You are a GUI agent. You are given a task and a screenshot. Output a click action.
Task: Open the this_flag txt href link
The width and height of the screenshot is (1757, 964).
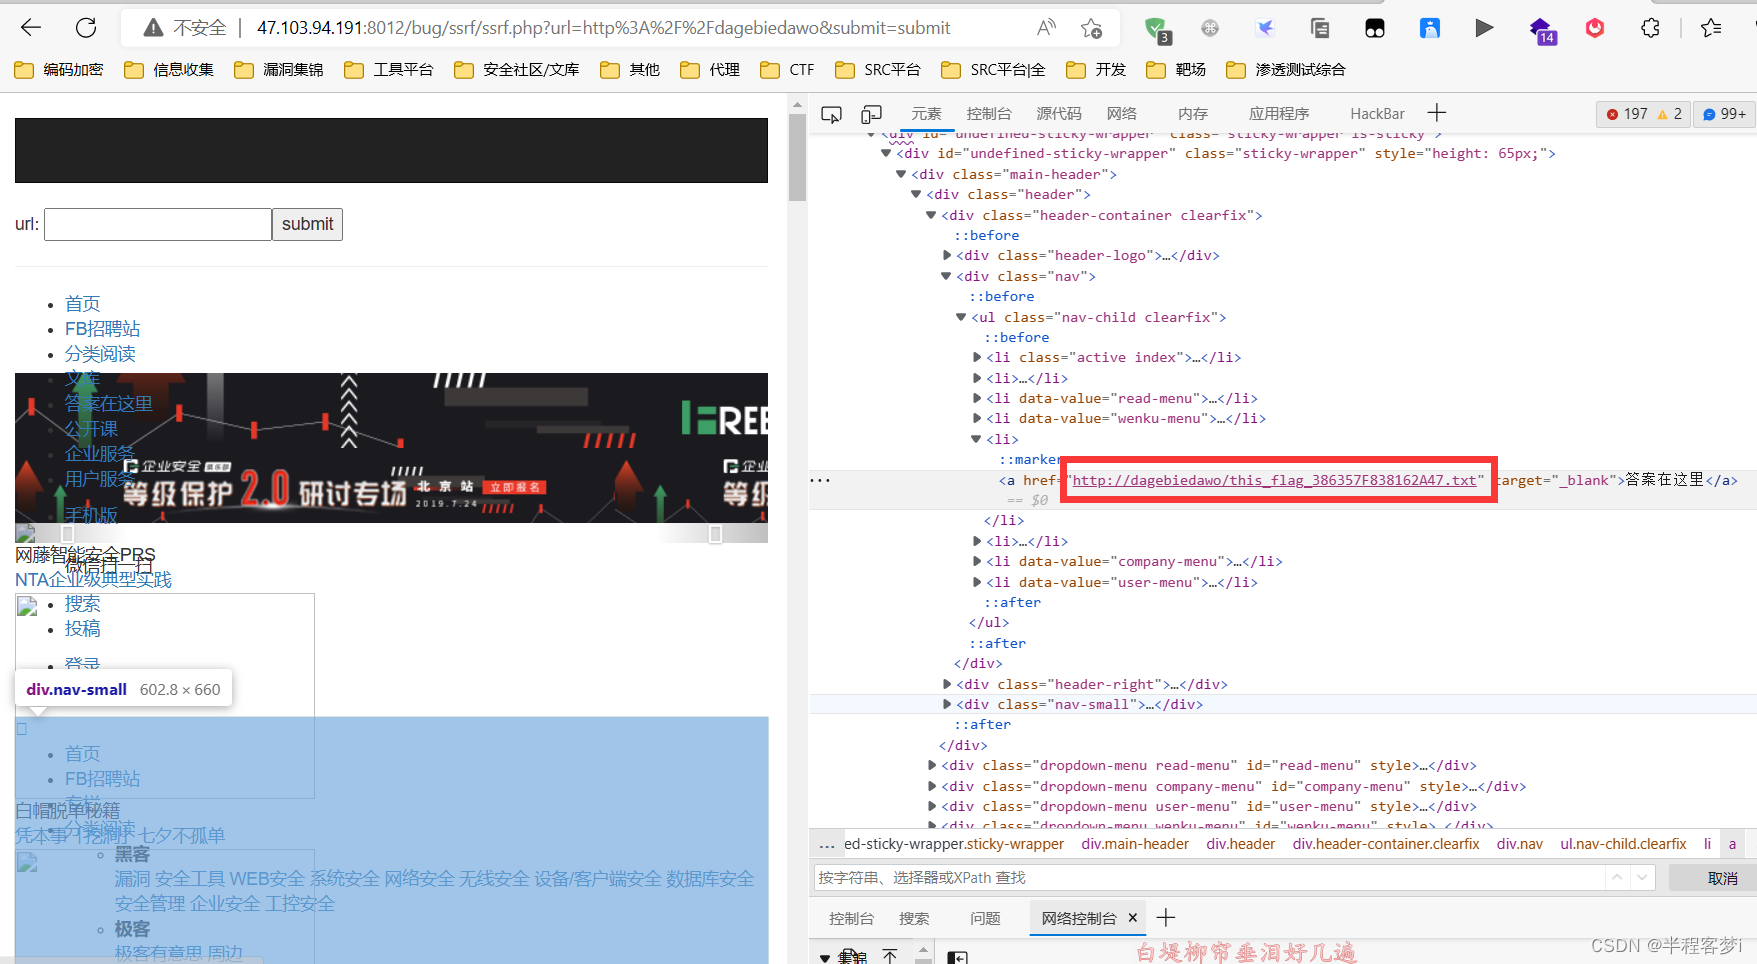point(1274,480)
